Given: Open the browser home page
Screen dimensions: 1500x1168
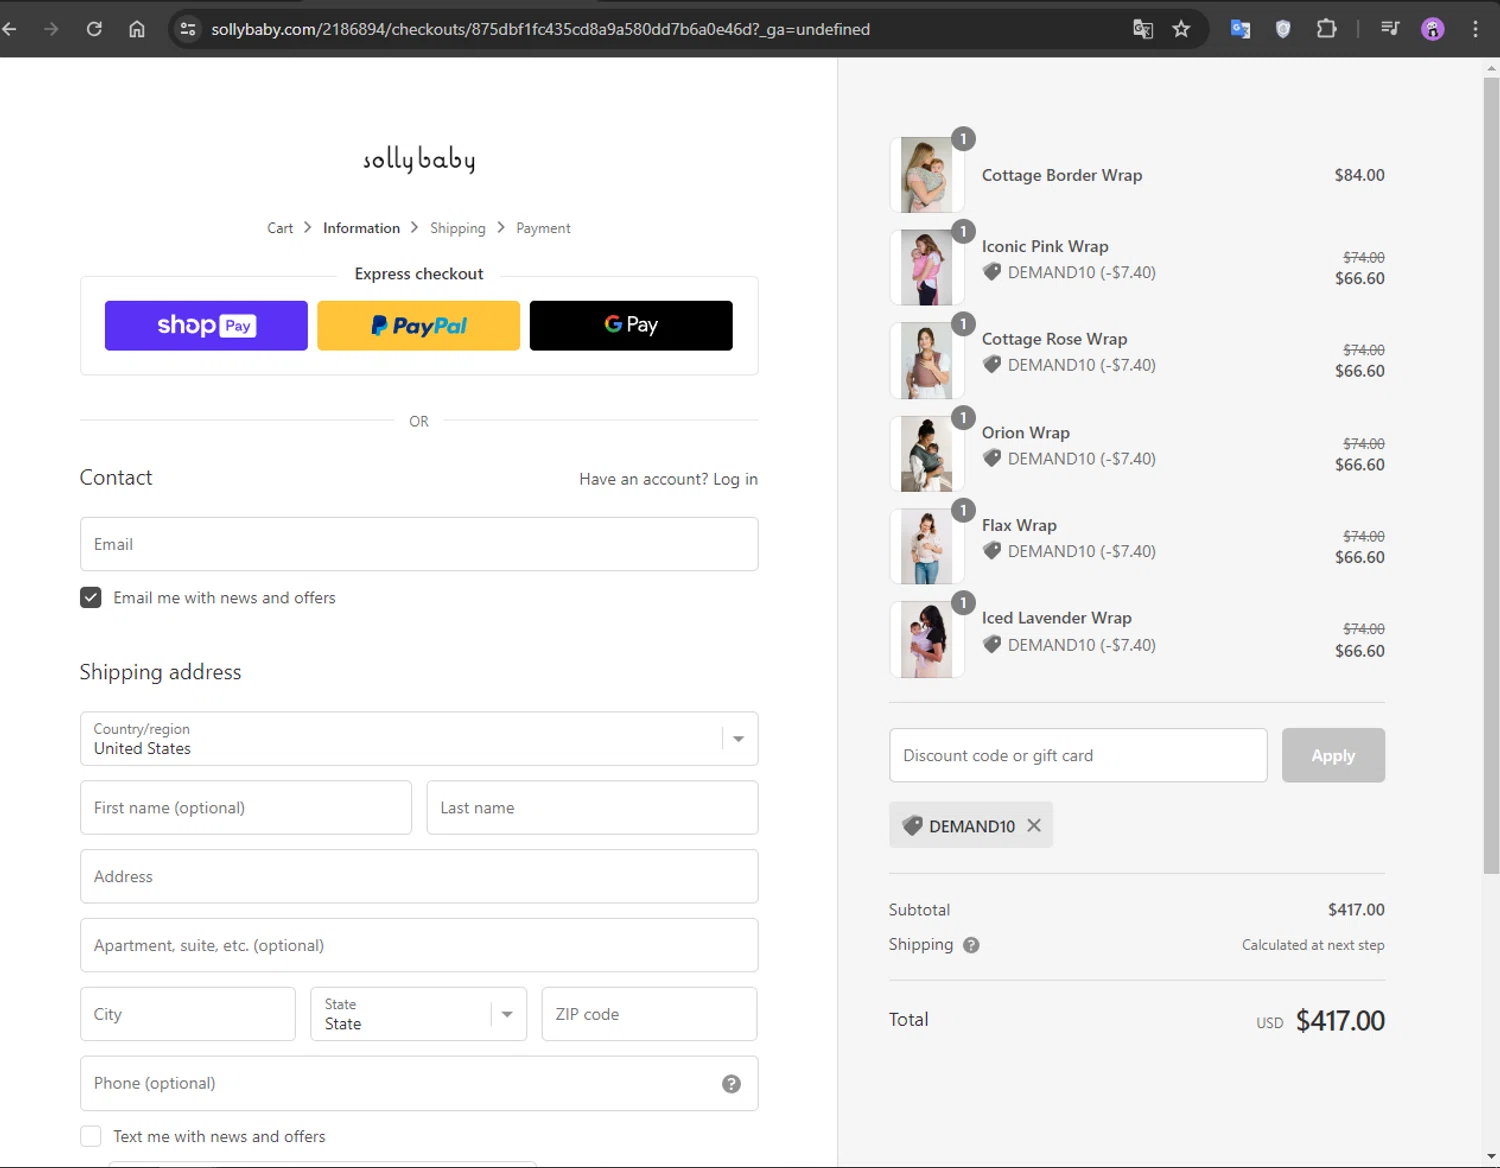Looking at the screenshot, I should 137,29.
